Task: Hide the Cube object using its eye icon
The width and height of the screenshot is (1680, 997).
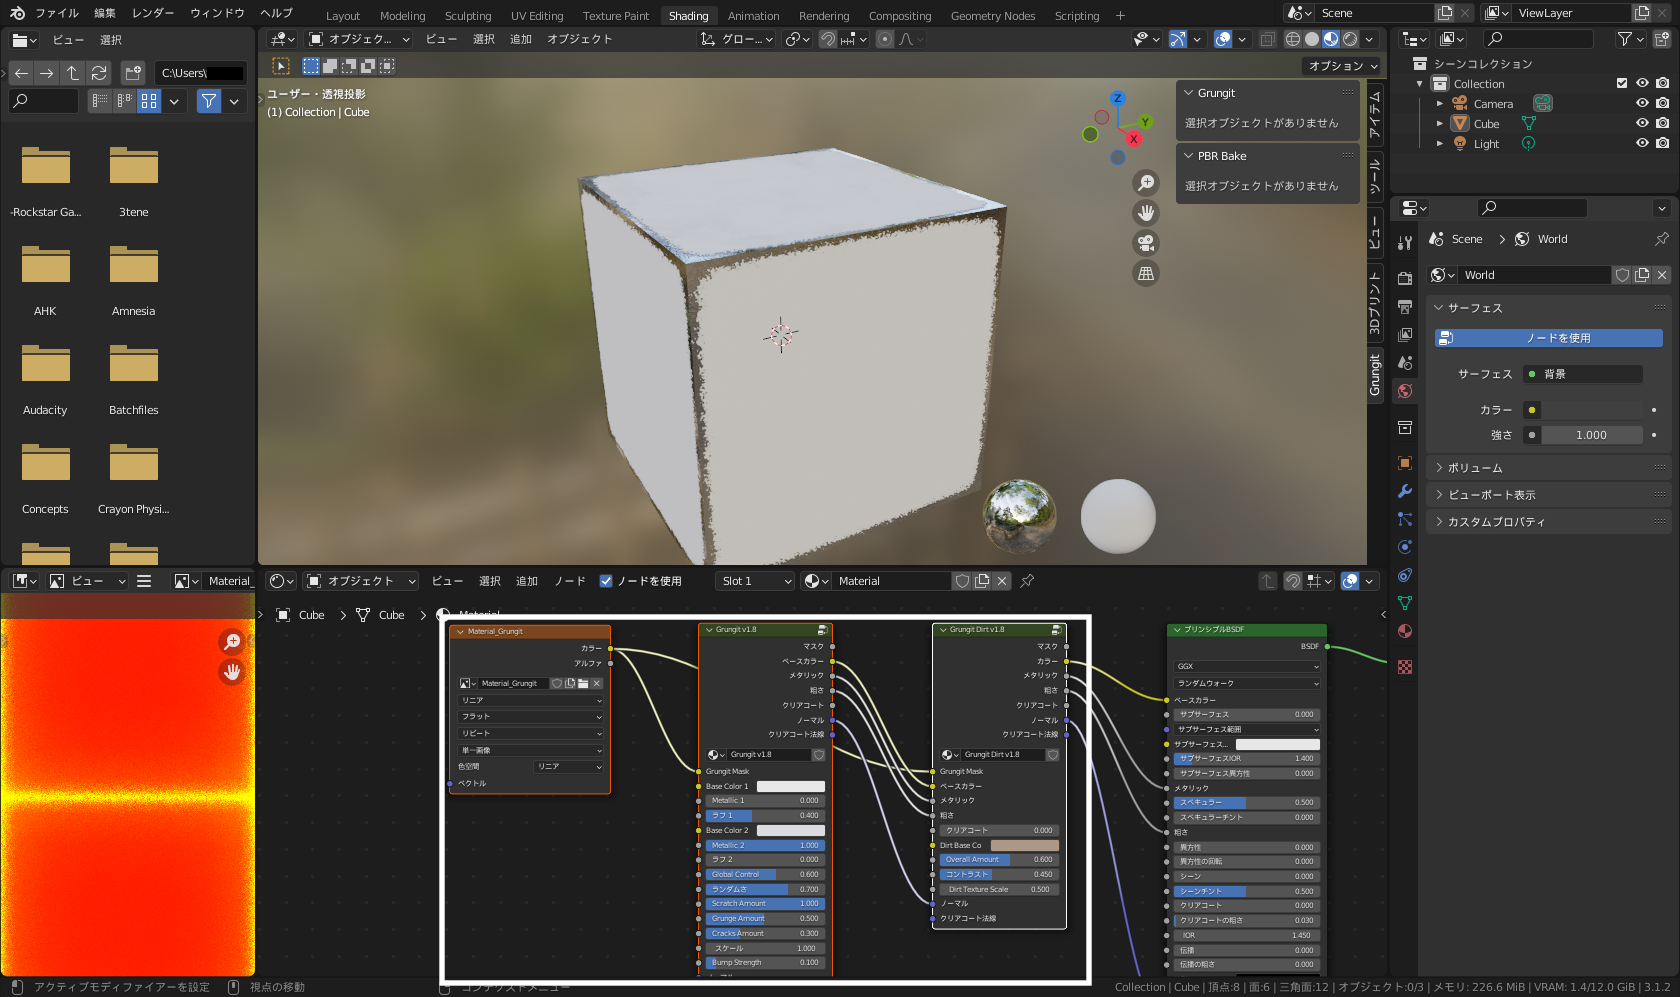Action: [x=1641, y=124]
